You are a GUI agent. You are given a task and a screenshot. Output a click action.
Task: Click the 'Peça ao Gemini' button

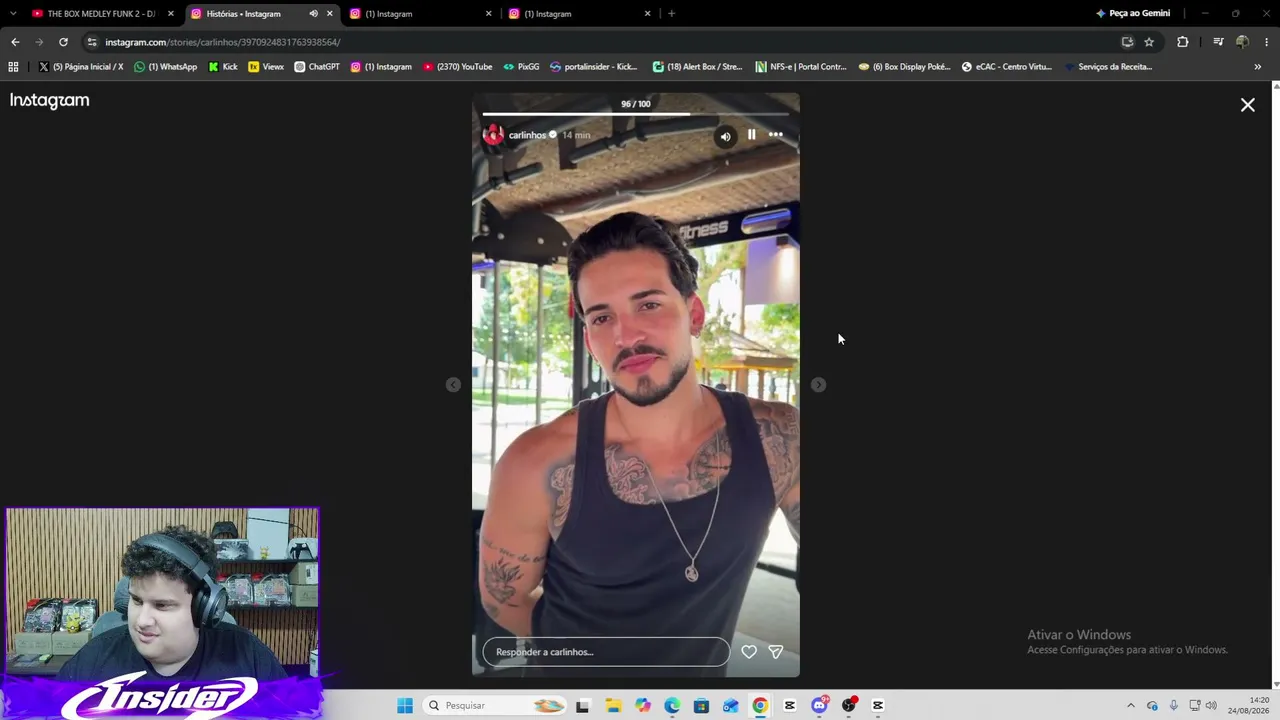[x=1133, y=14]
